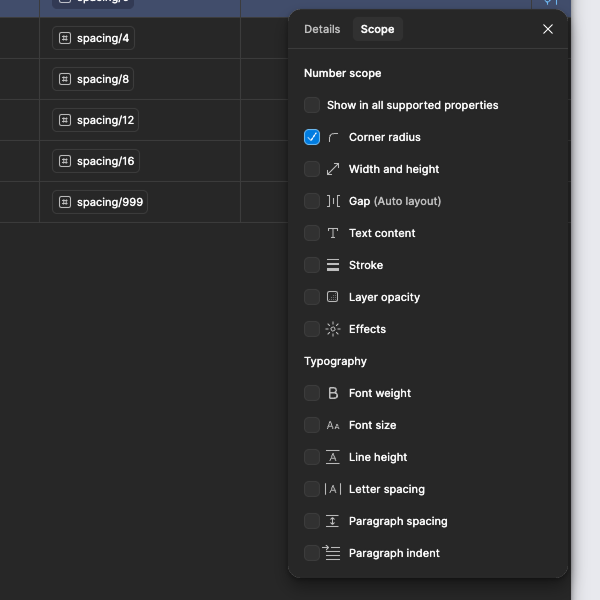Click the Font weight B icon
Screen dimensions: 600x600
(x=333, y=393)
